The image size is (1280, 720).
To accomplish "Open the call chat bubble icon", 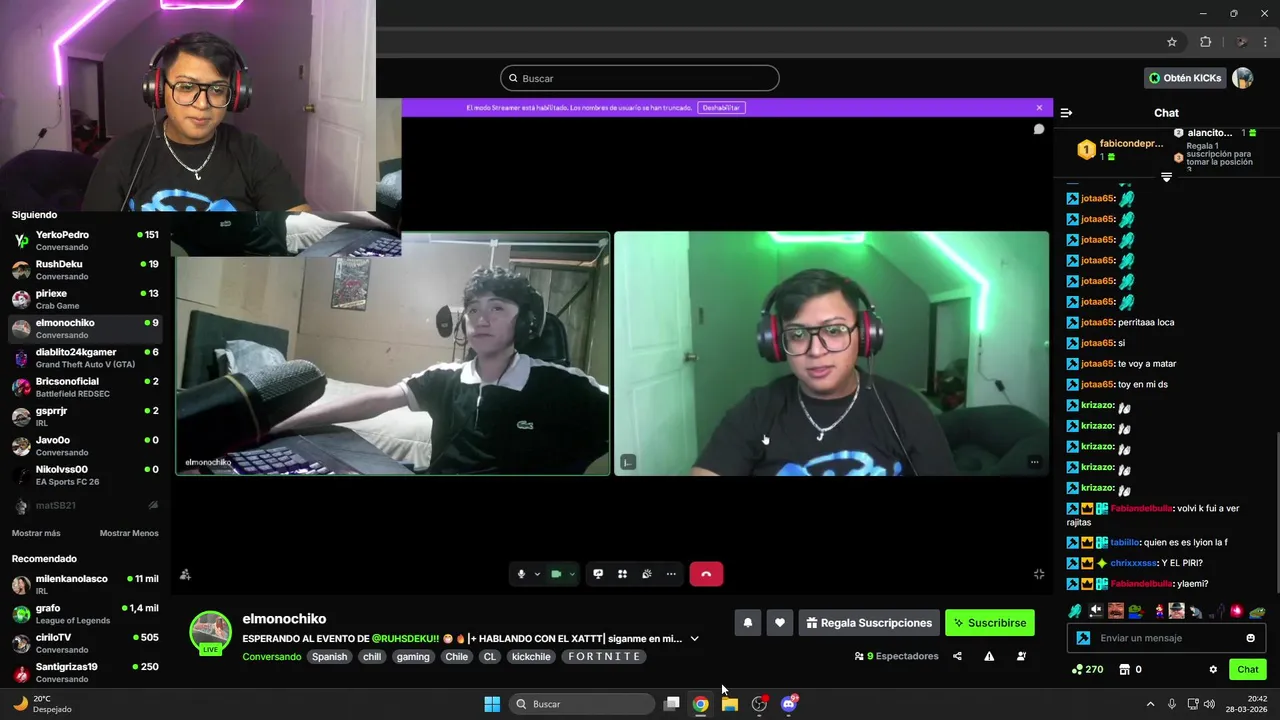I will [1039, 129].
